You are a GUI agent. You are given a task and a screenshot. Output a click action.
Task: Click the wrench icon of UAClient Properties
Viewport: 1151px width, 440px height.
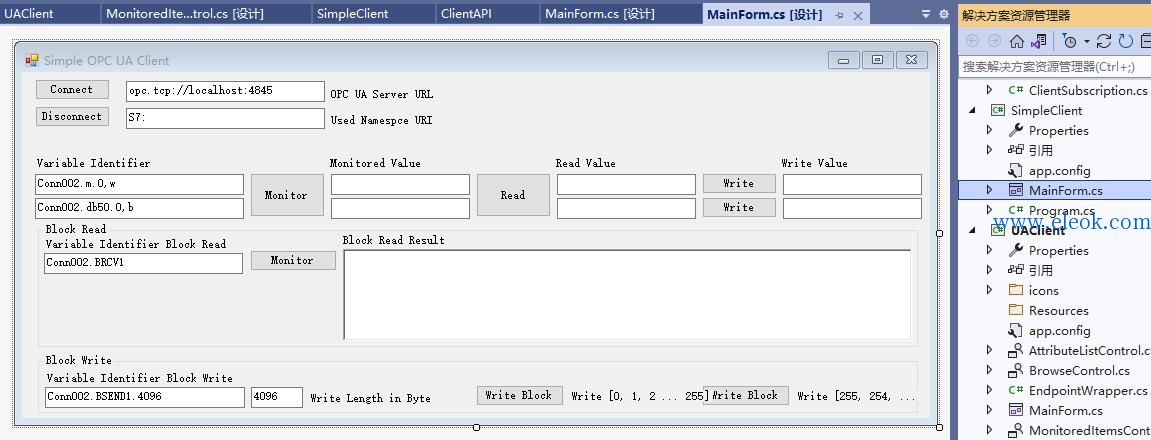[1016, 250]
